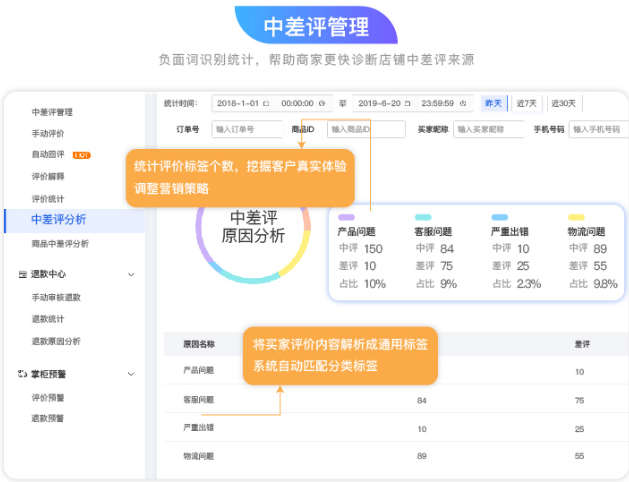Collapse the 退款中心 section chevron
The height and width of the screenshot is (482, 629).
131,273
